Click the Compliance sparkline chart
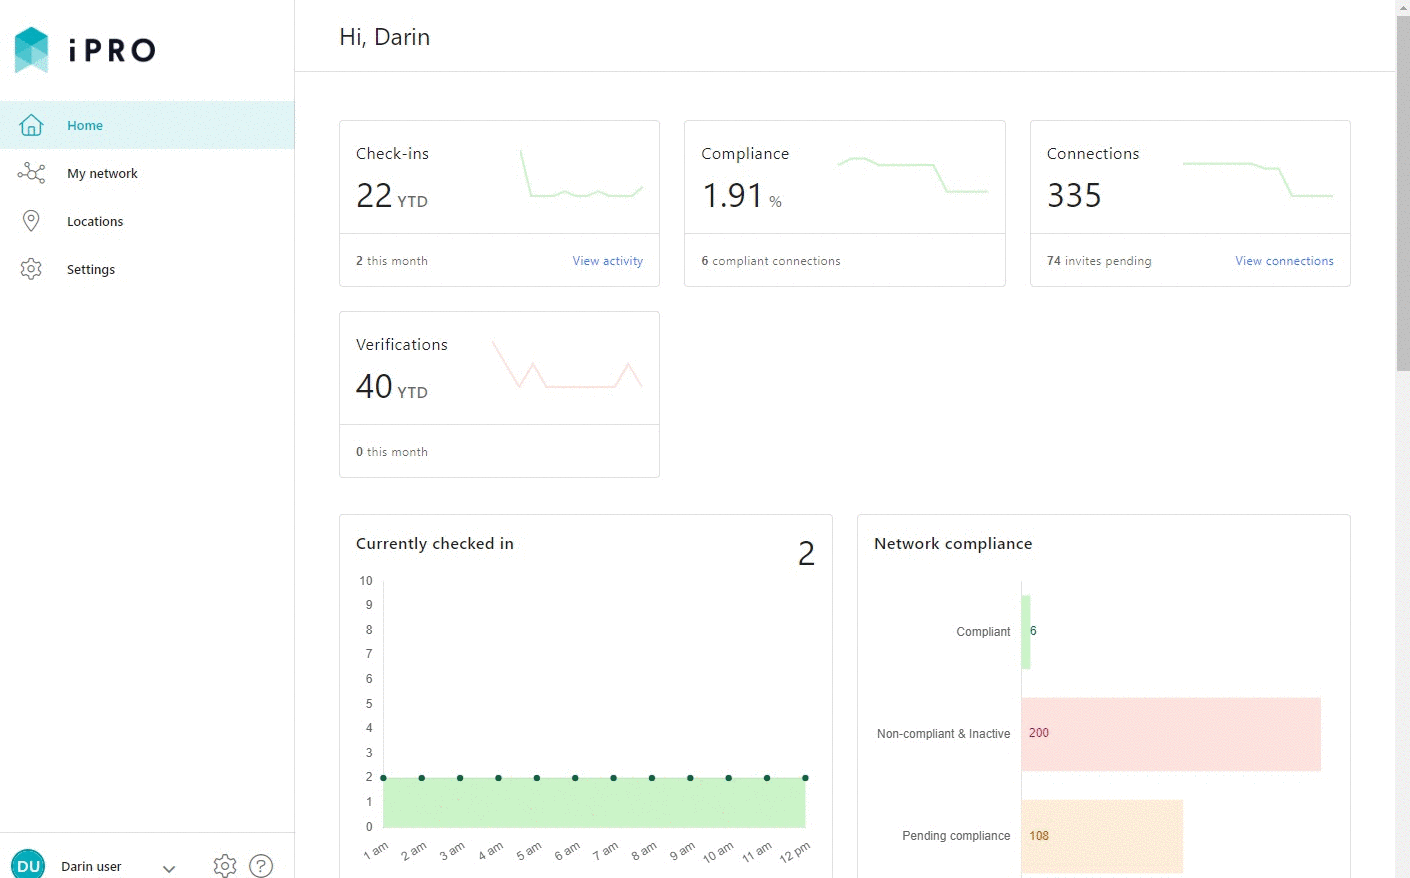The height and width of the screenshot is (878, 1410). 912,174
